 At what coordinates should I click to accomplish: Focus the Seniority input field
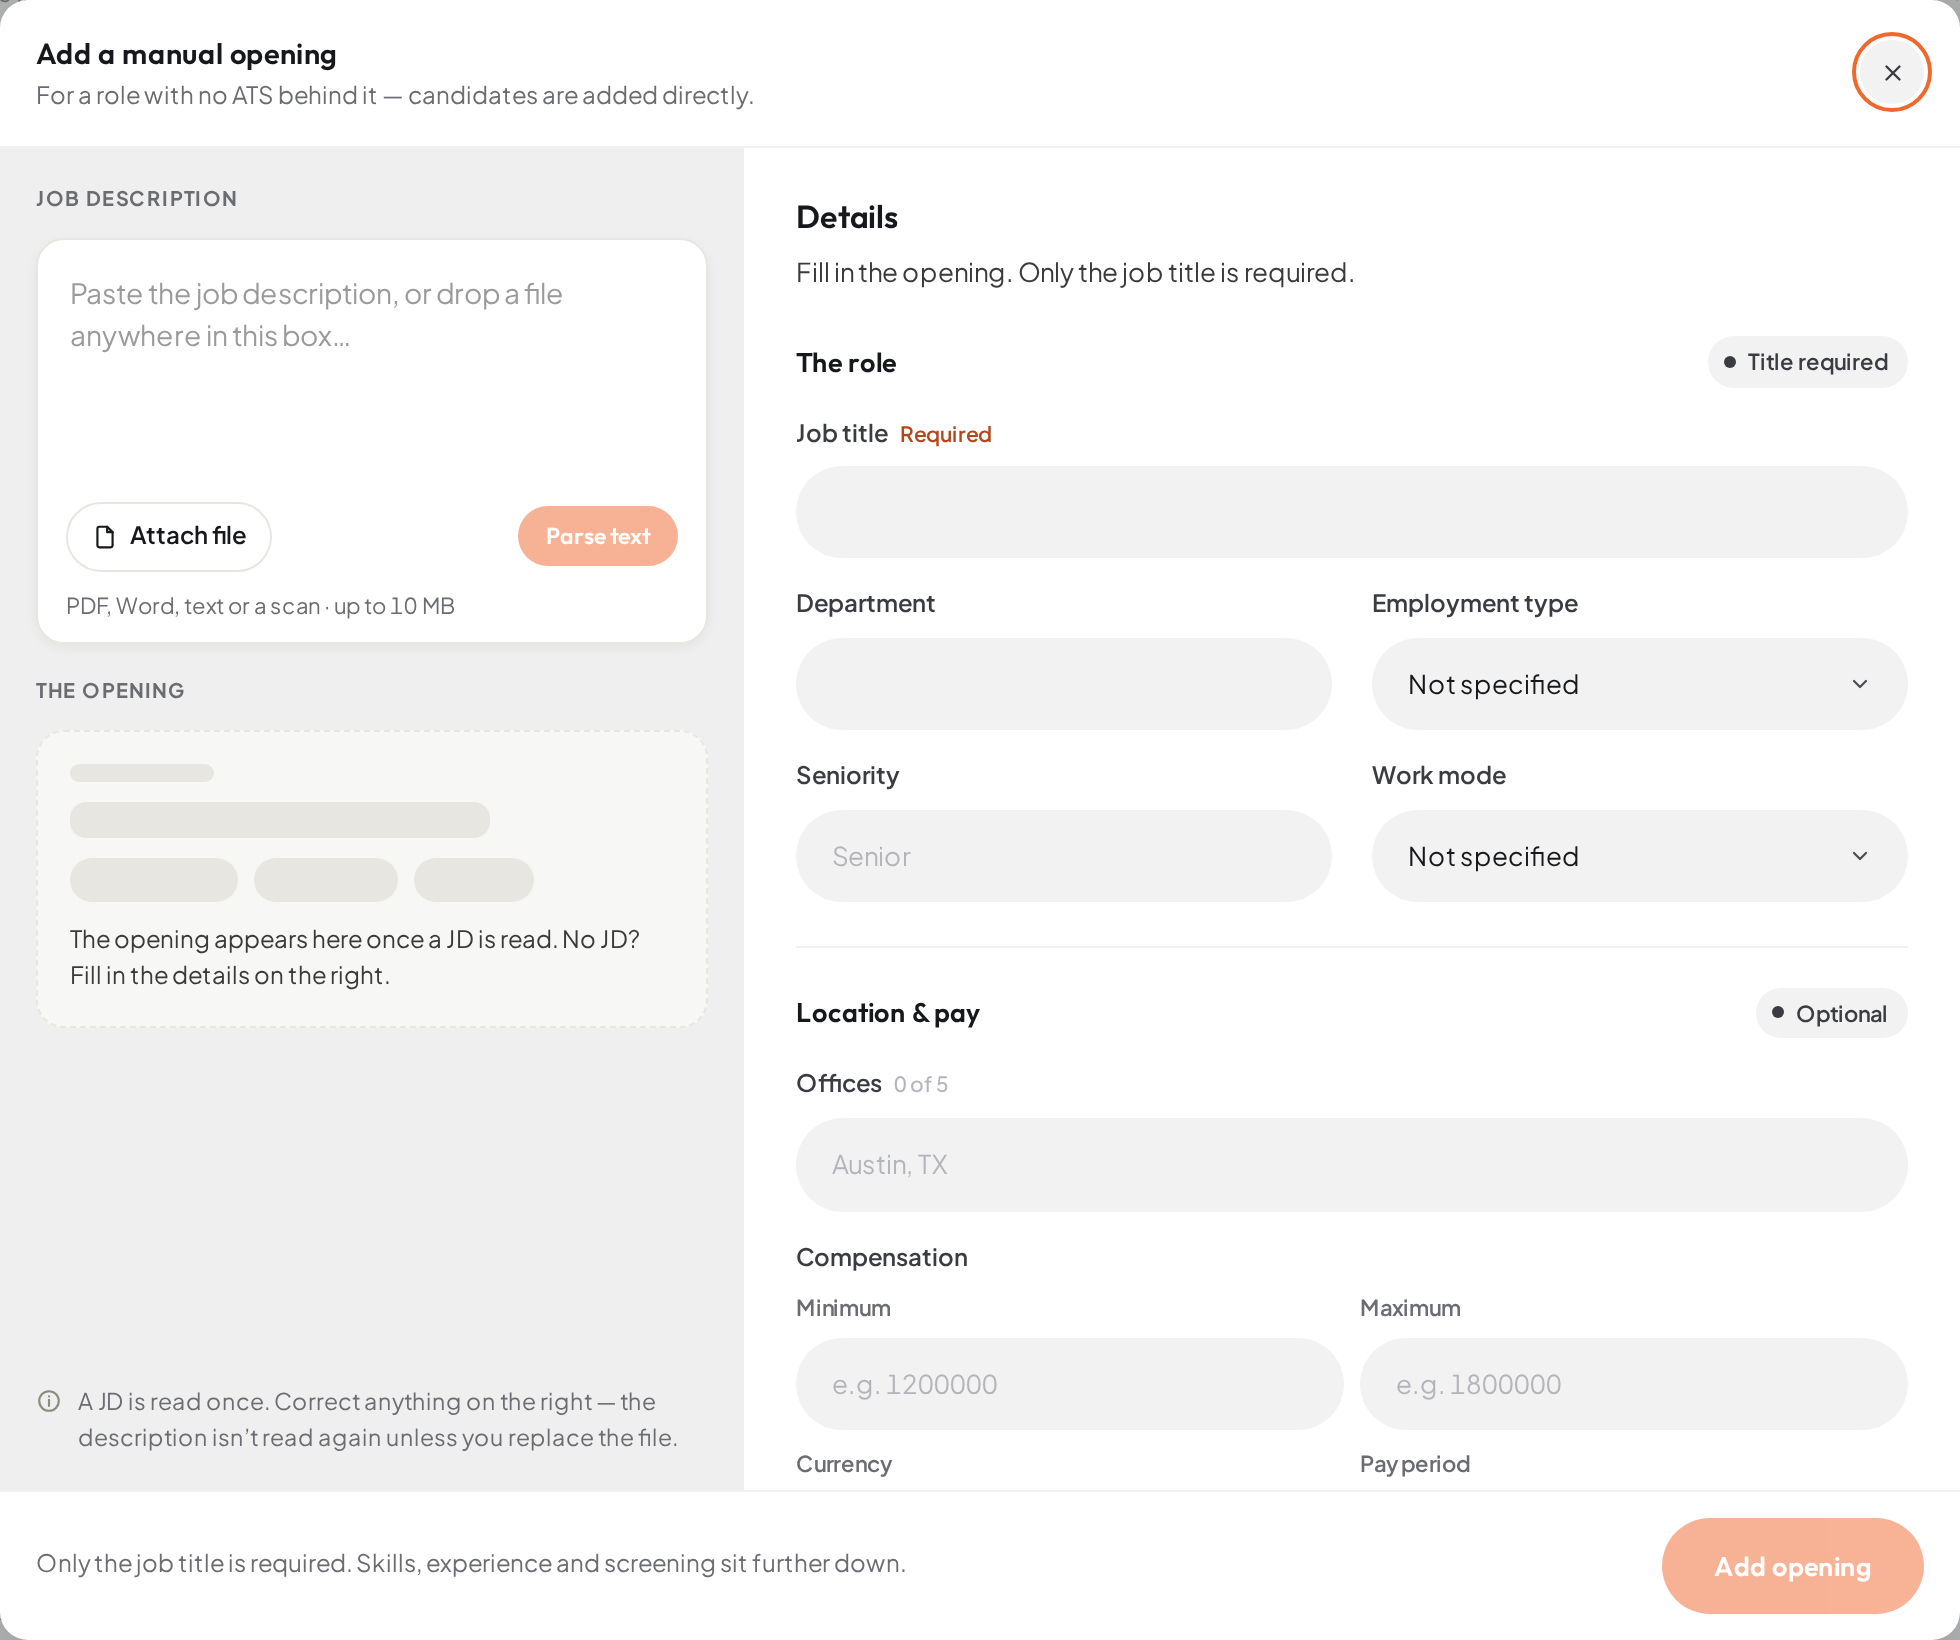click(x=1063, y=856)
